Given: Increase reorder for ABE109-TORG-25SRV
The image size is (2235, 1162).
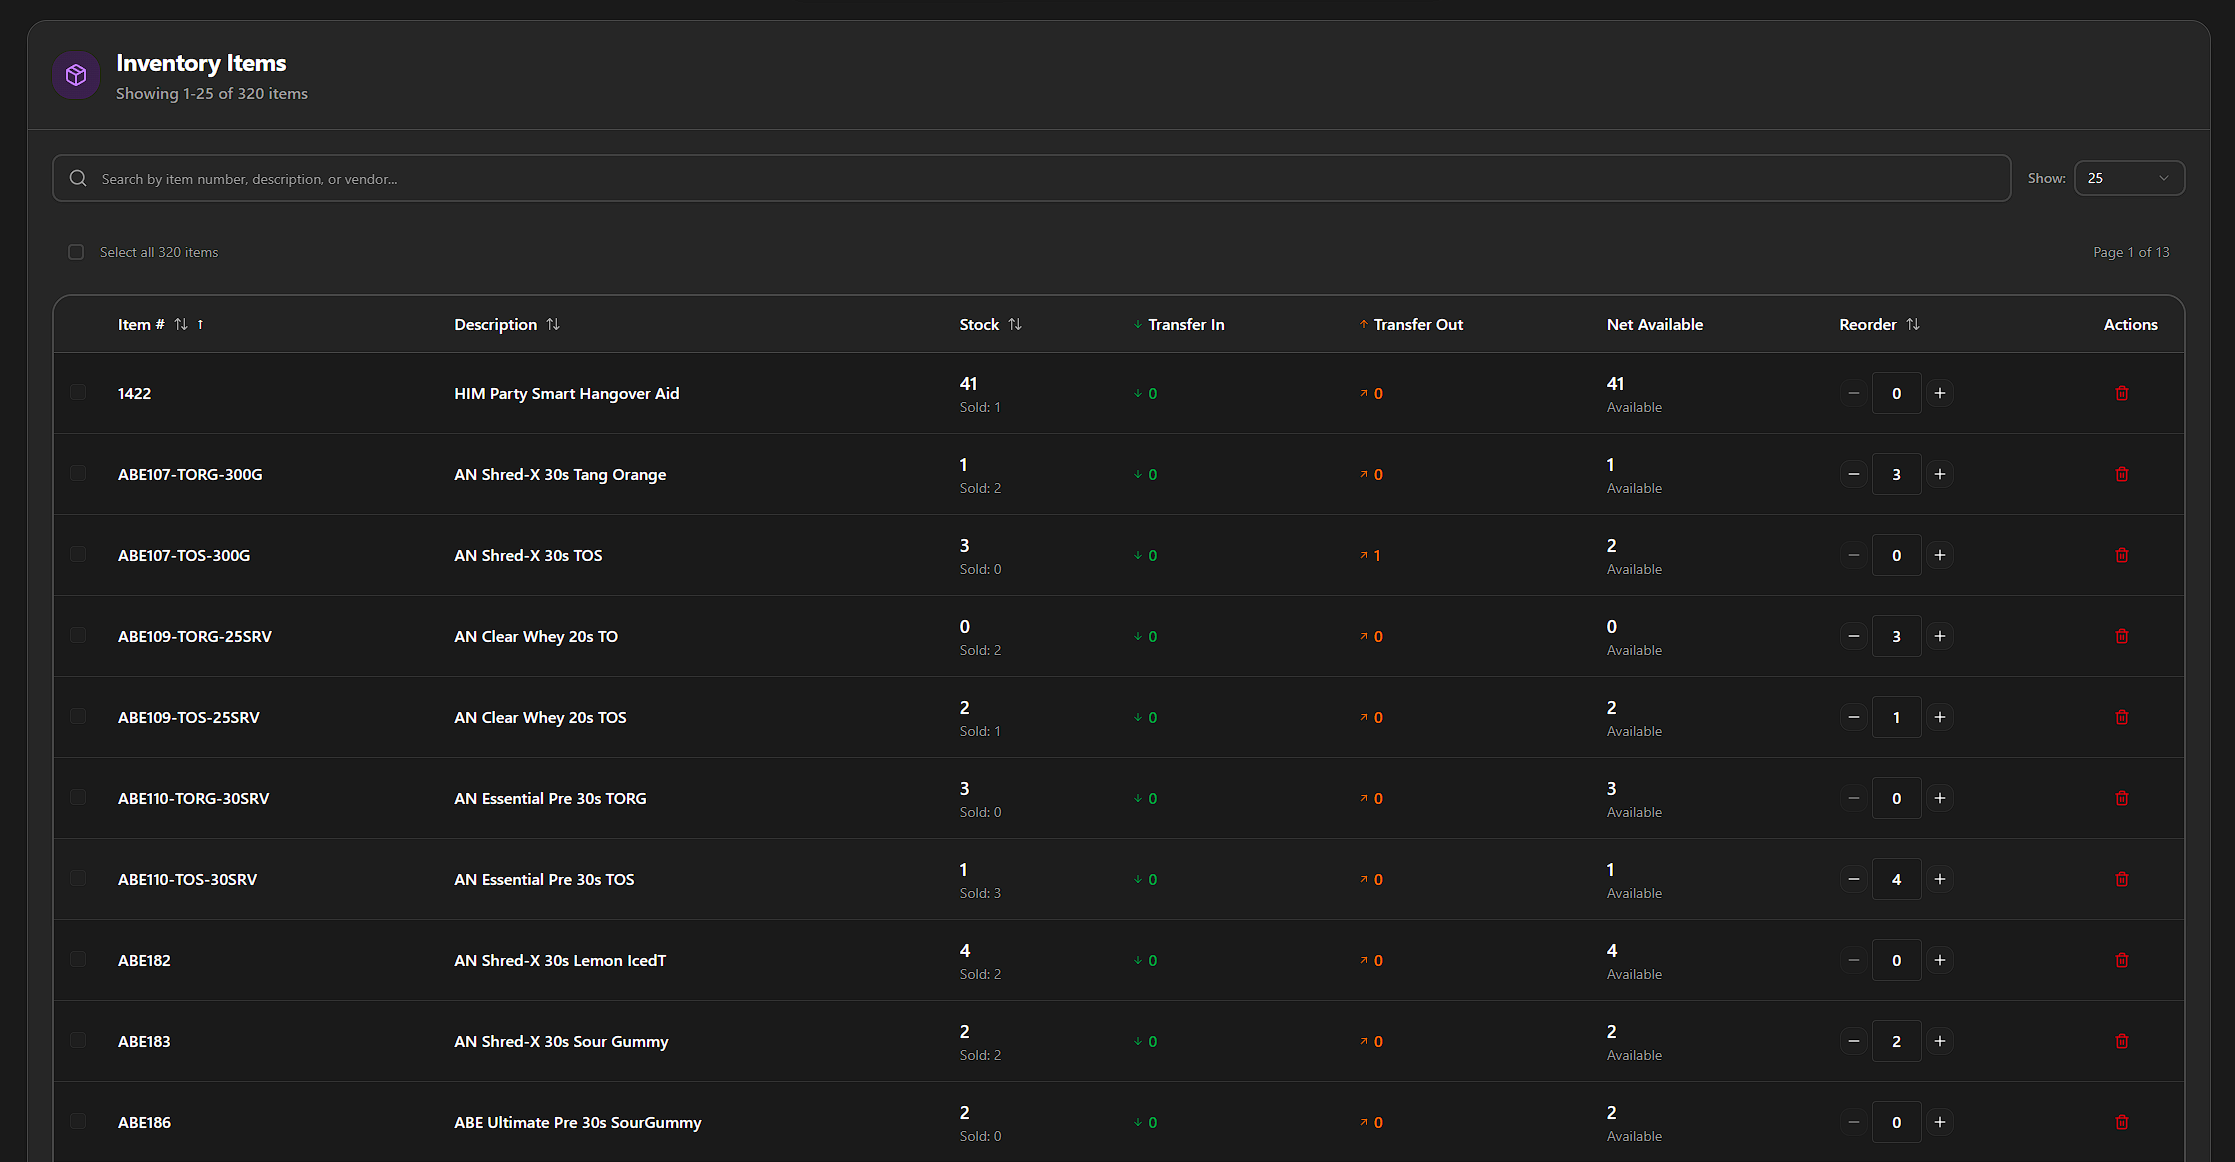Looking at the screenshot, I should (x=1939, y=636).
